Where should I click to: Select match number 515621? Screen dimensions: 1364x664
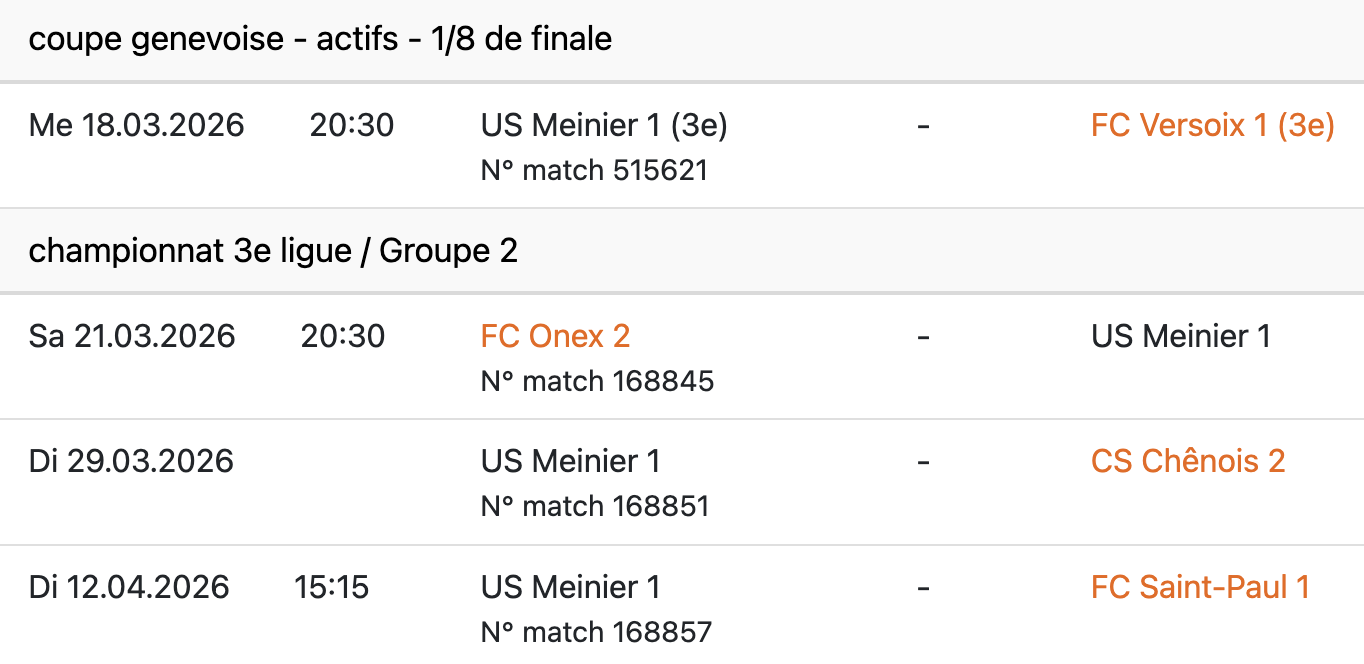pos(594,170)
